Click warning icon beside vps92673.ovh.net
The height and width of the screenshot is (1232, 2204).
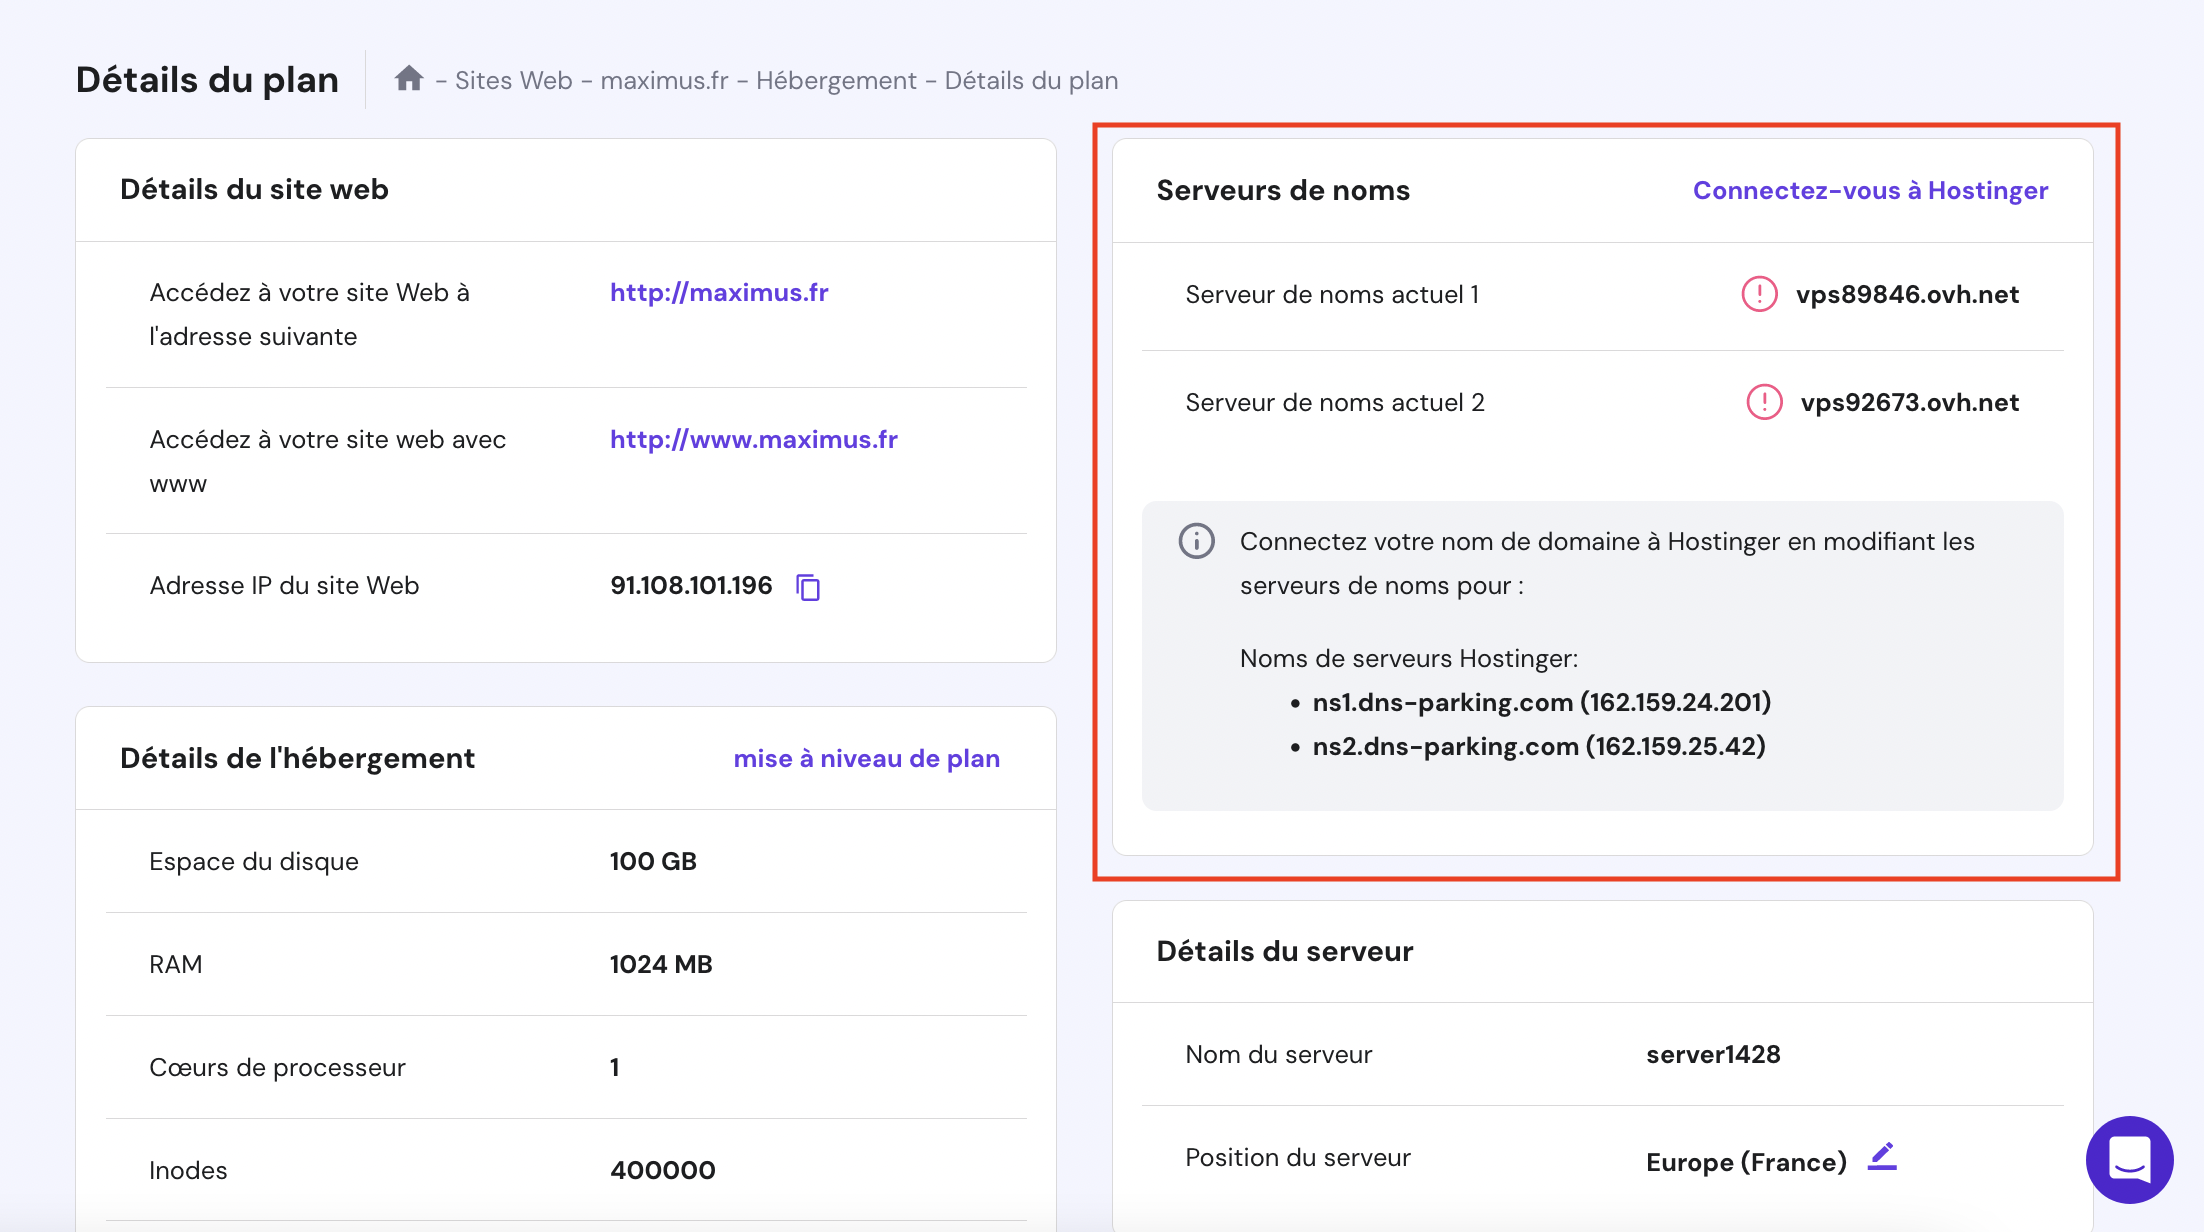click(x=1764, y=402)
